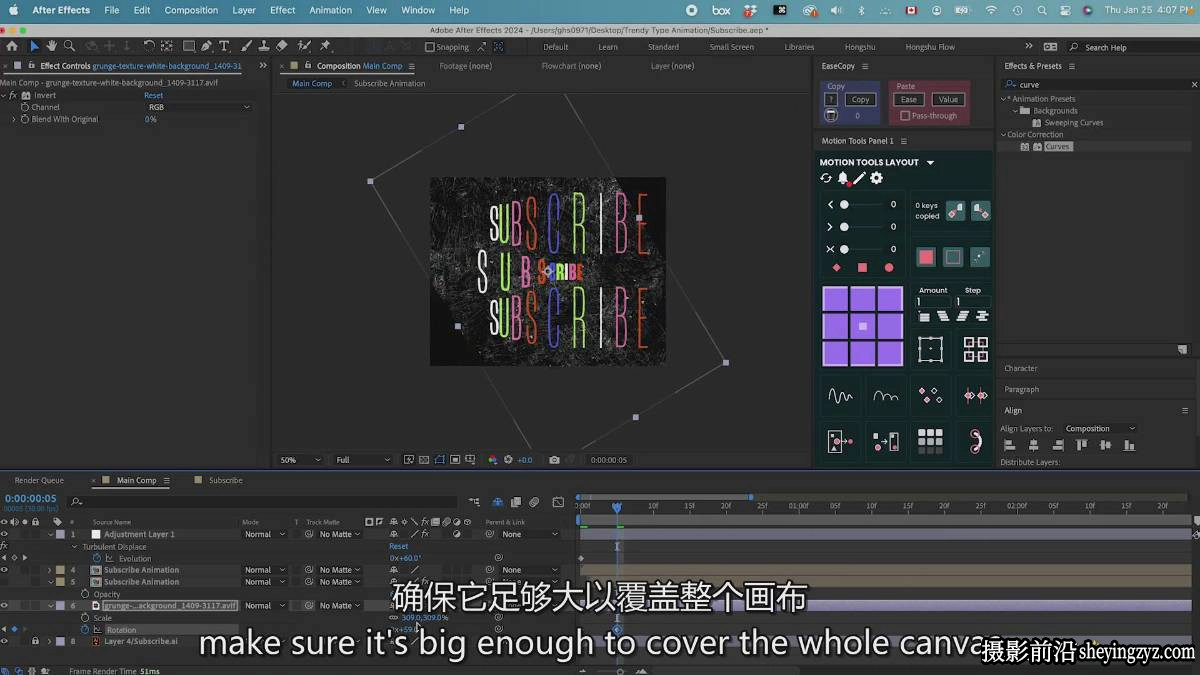Switch to Small Screen workspace
1200x675 pixels.
732,47
